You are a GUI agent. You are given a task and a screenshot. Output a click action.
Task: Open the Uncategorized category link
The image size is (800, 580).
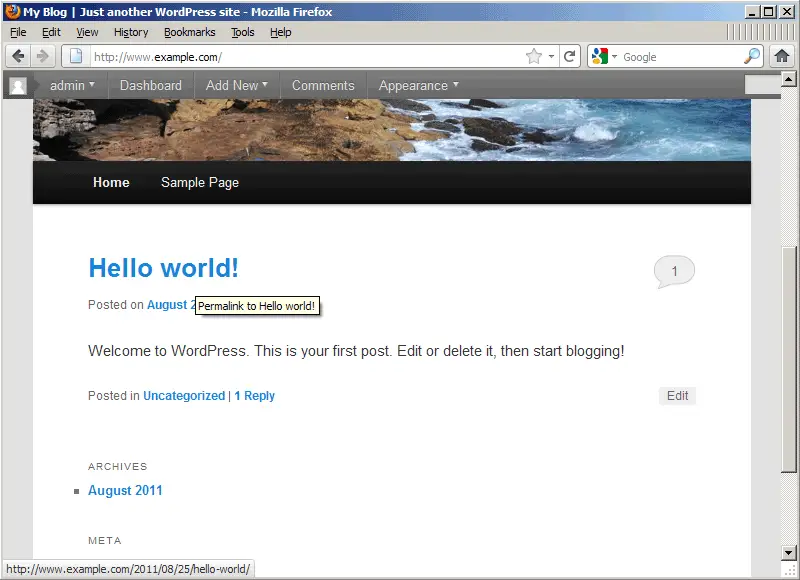184,395
